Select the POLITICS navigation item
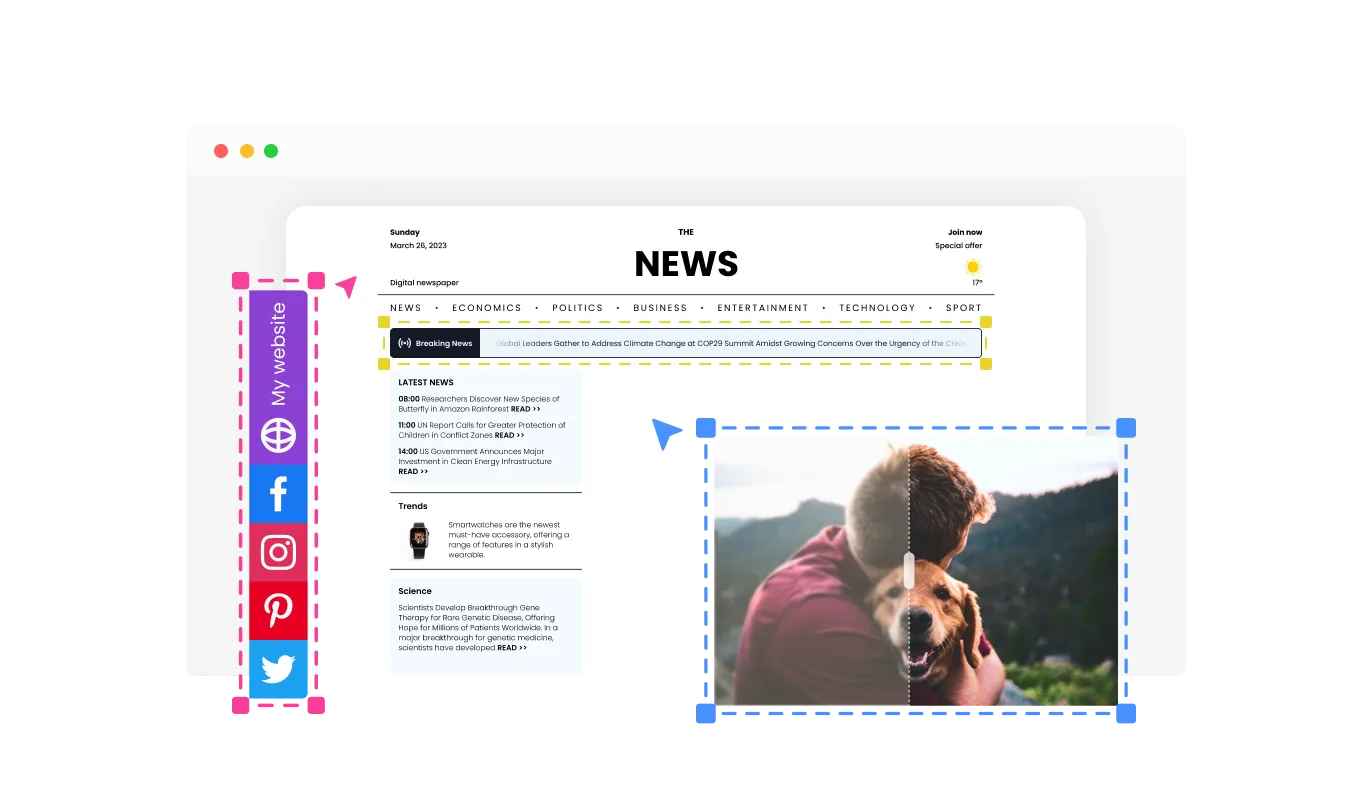This screenshot has width=1370, height=800. (577, 308)
